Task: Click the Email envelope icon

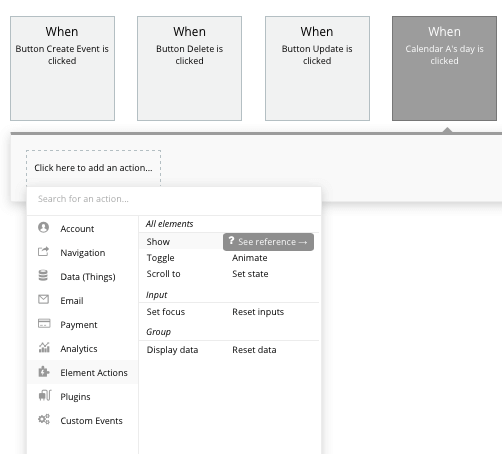Action: pos(43,299)
